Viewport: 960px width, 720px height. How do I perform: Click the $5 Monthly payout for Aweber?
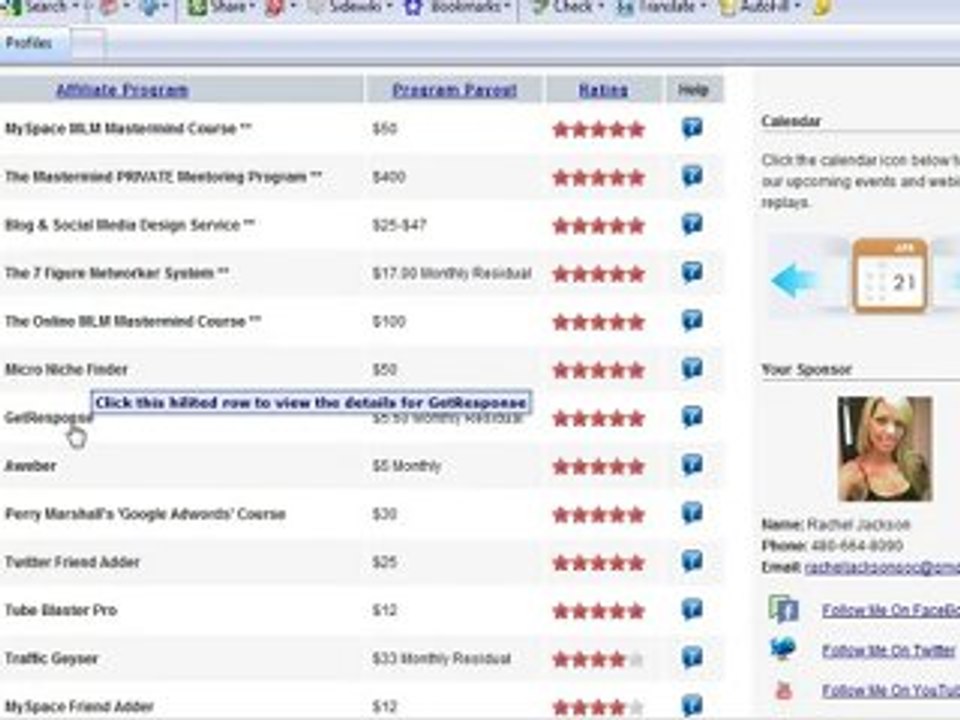tap(407, 466)
